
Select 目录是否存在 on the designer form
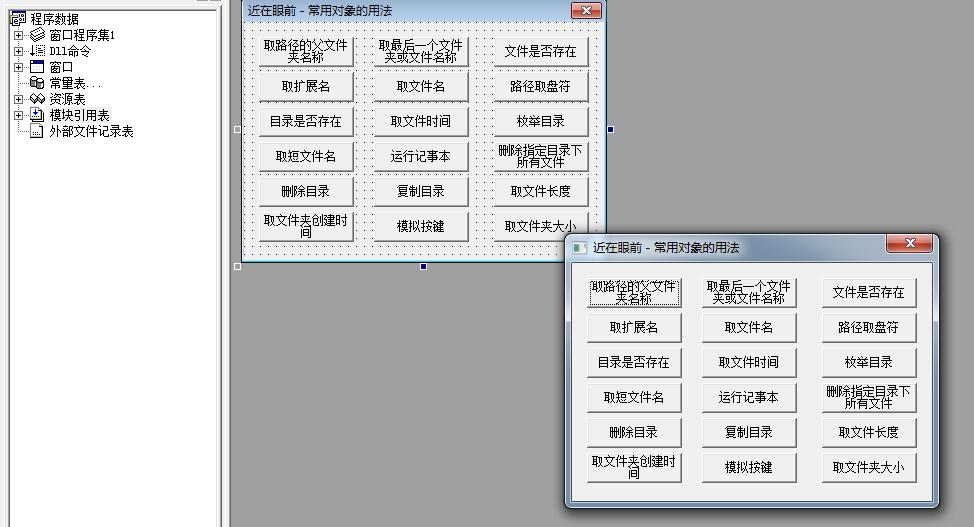point(306,121)
